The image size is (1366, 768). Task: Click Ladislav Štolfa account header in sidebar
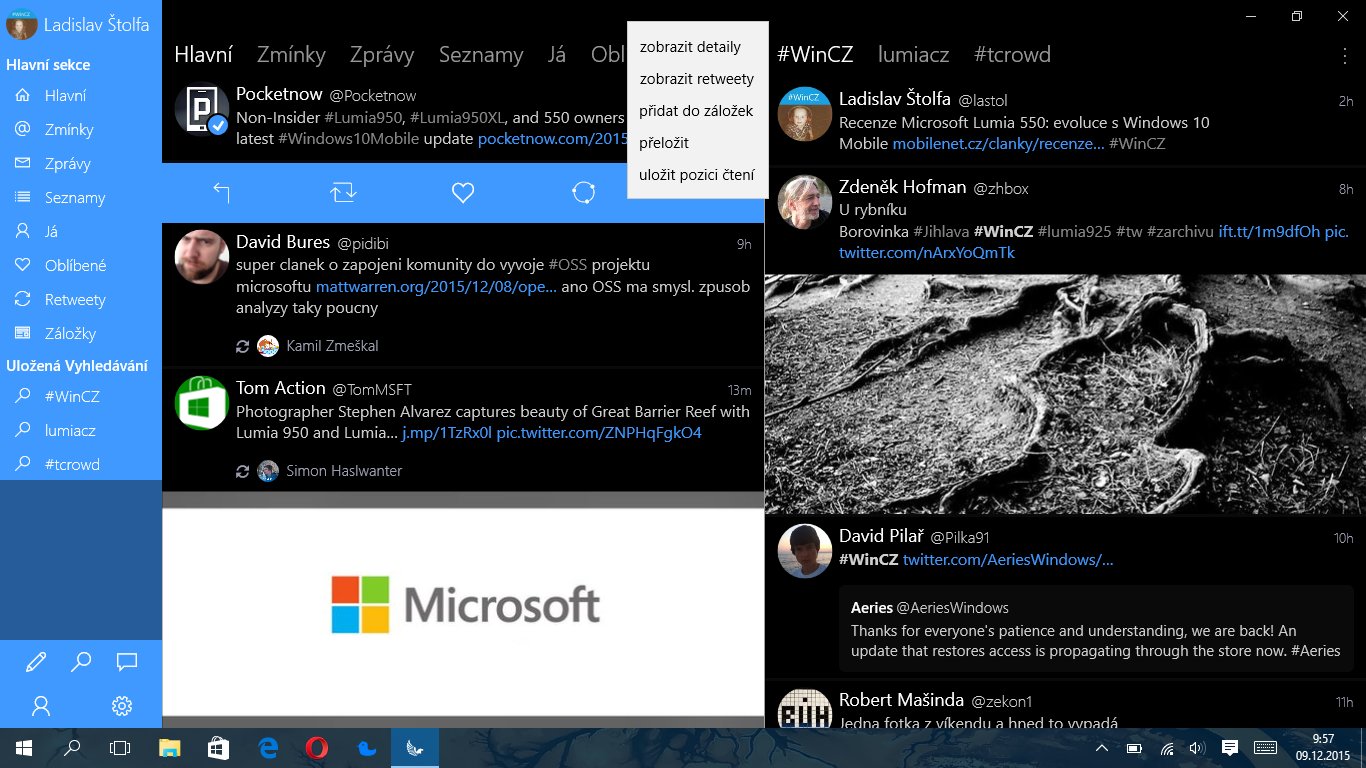click(x=80, y=24)
